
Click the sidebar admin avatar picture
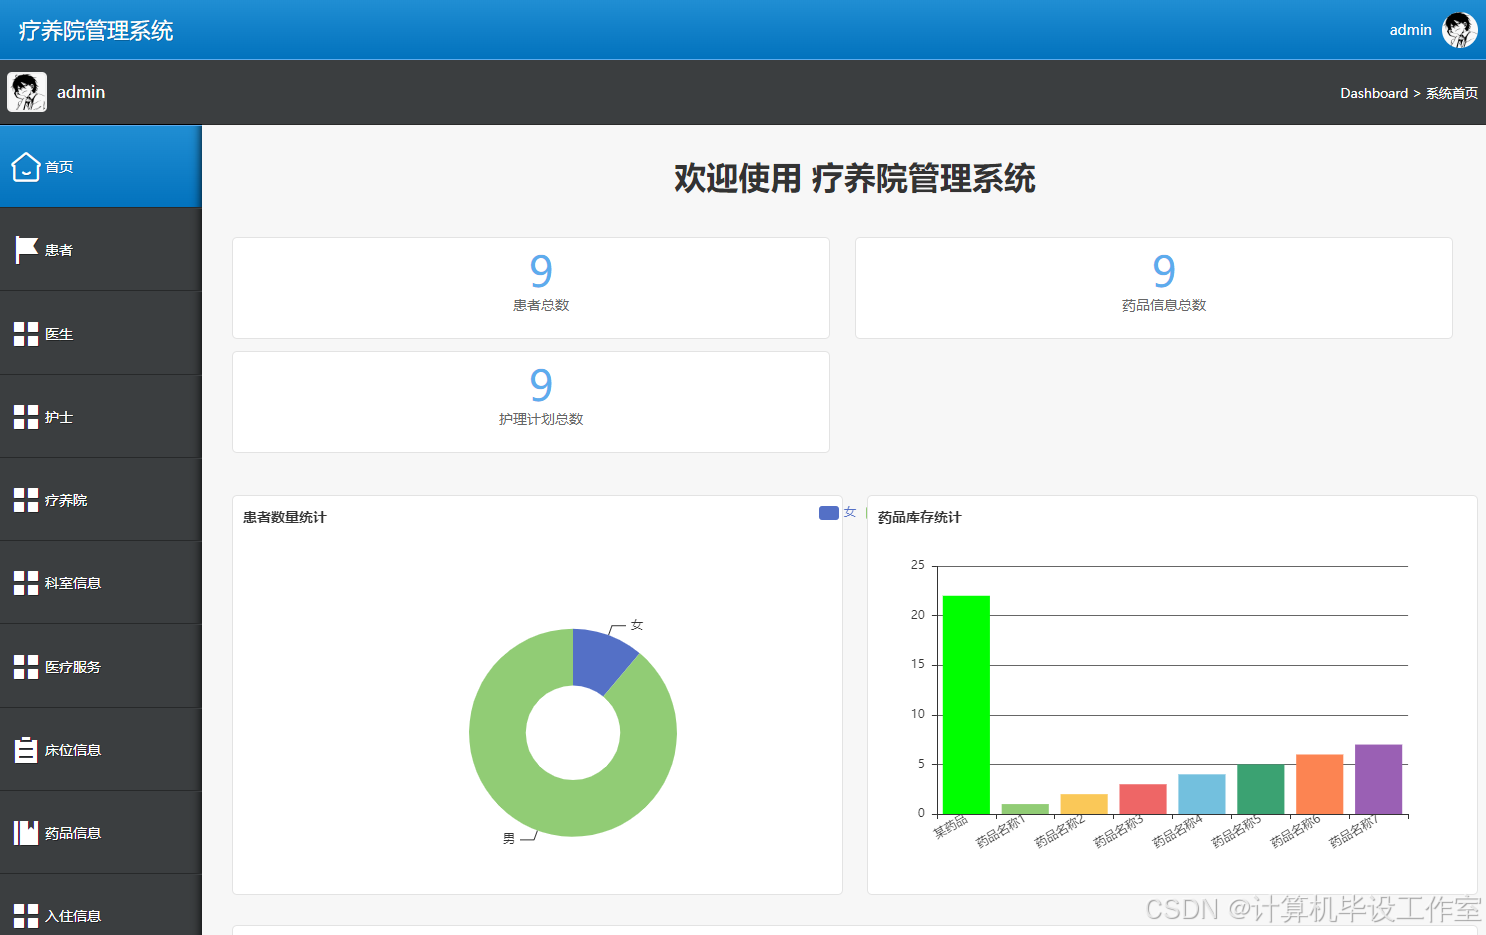(x=27, y=92)
